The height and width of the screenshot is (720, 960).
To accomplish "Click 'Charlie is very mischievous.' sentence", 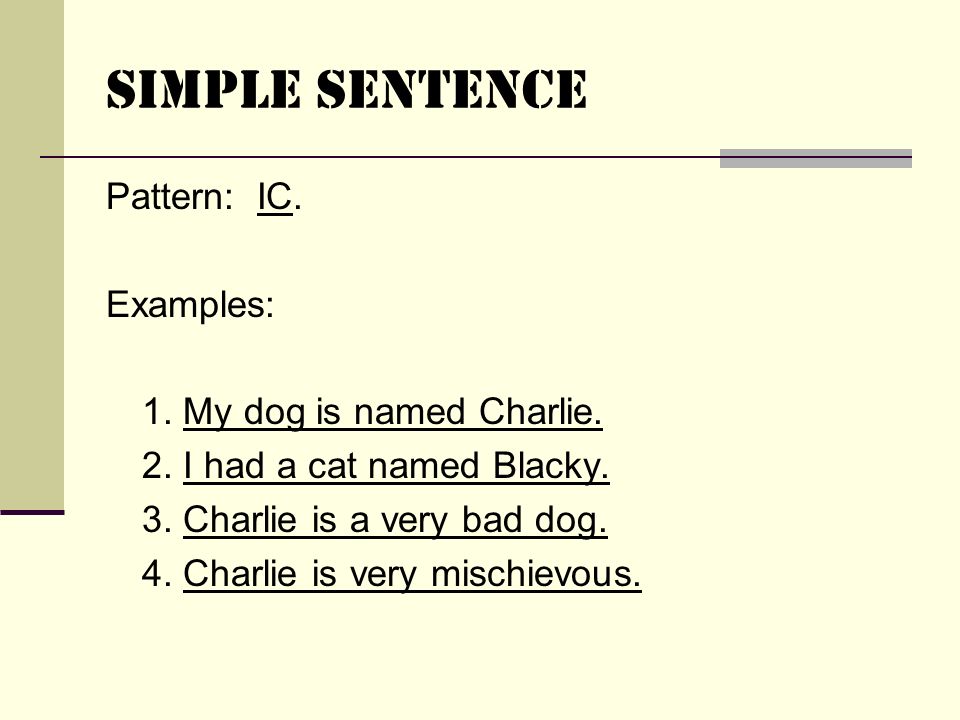I will (412, 574).
